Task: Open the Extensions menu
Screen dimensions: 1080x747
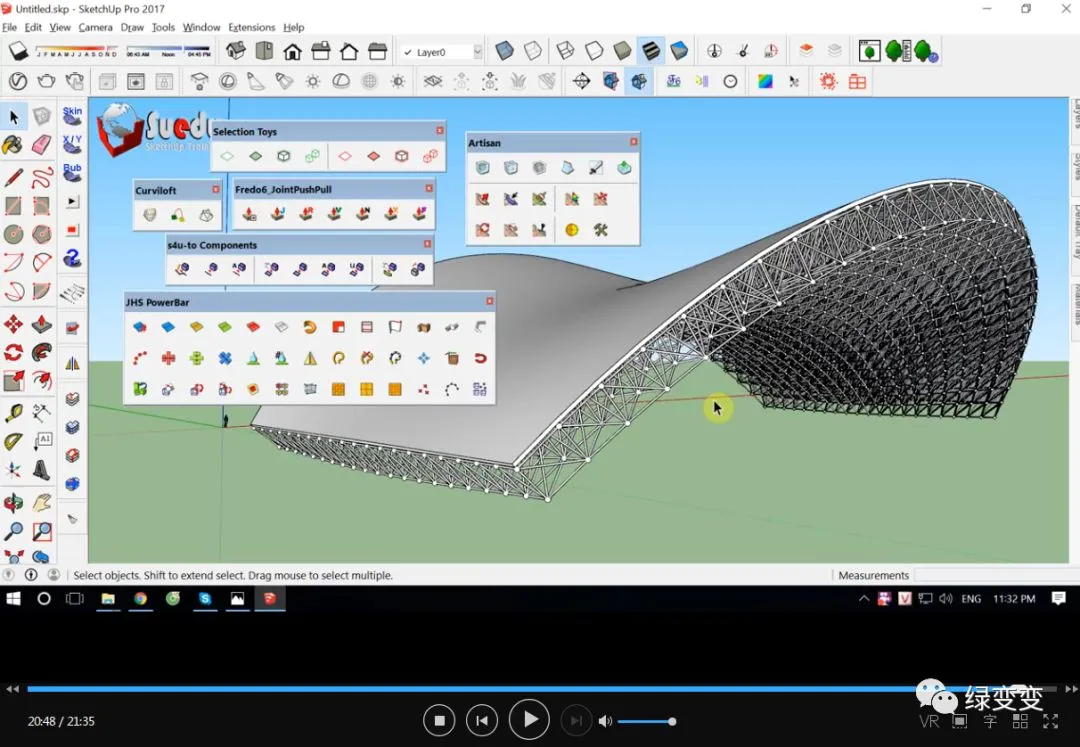Action: click(251, 27)
